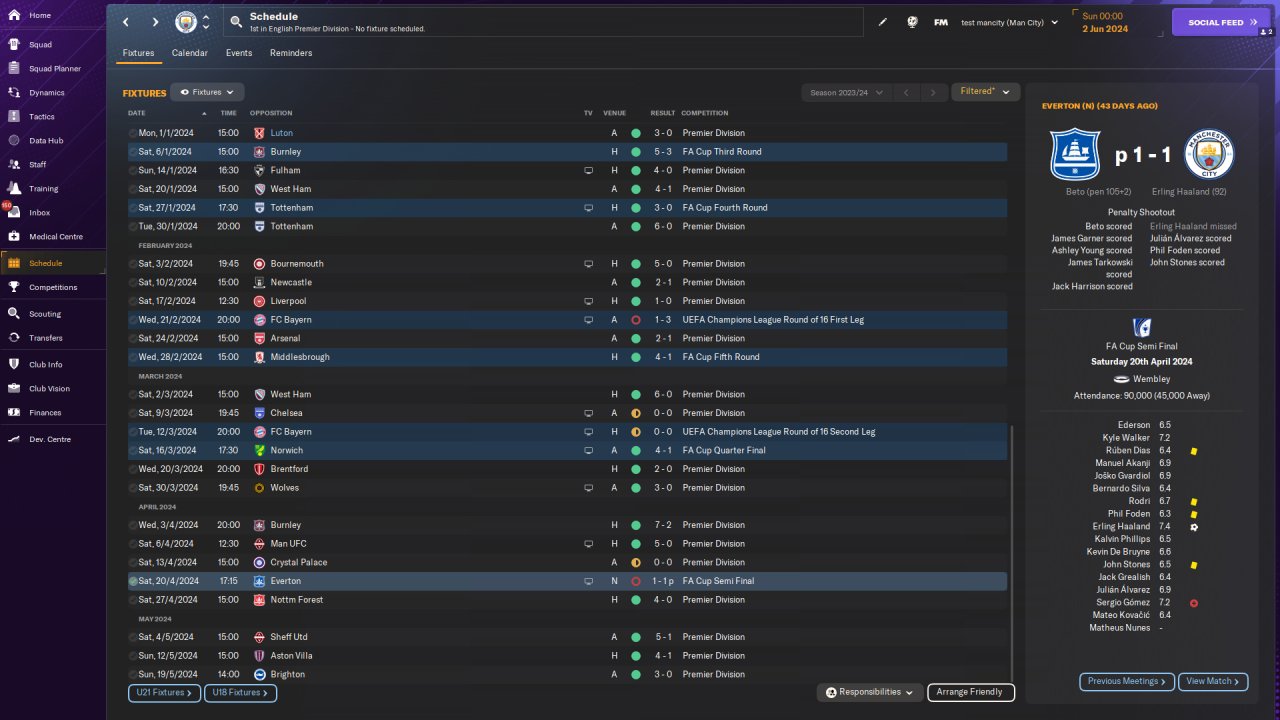Image resolution: width=1280 pixels, height=720 pixels.
Task: Open the Season 2023/24 dropdown
Action: (x=846, y=93)
